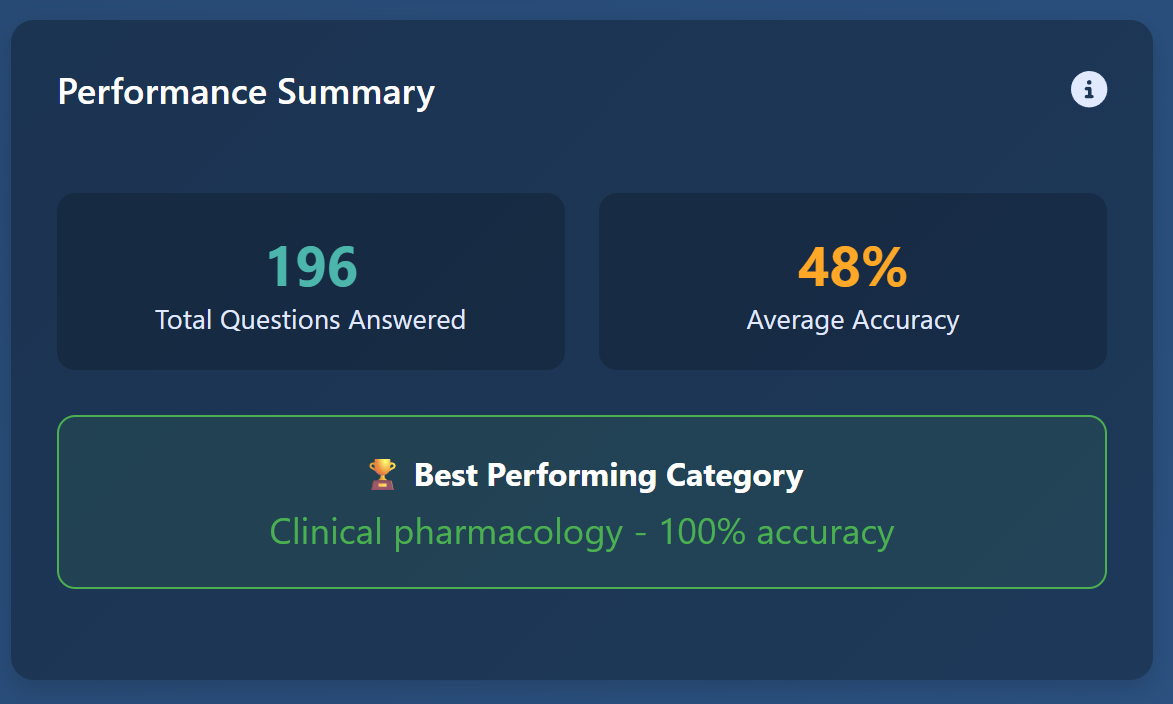Click the green word 'accuracy' after 100%
This screenshot has width=1173, height=704.
point(825,532)
